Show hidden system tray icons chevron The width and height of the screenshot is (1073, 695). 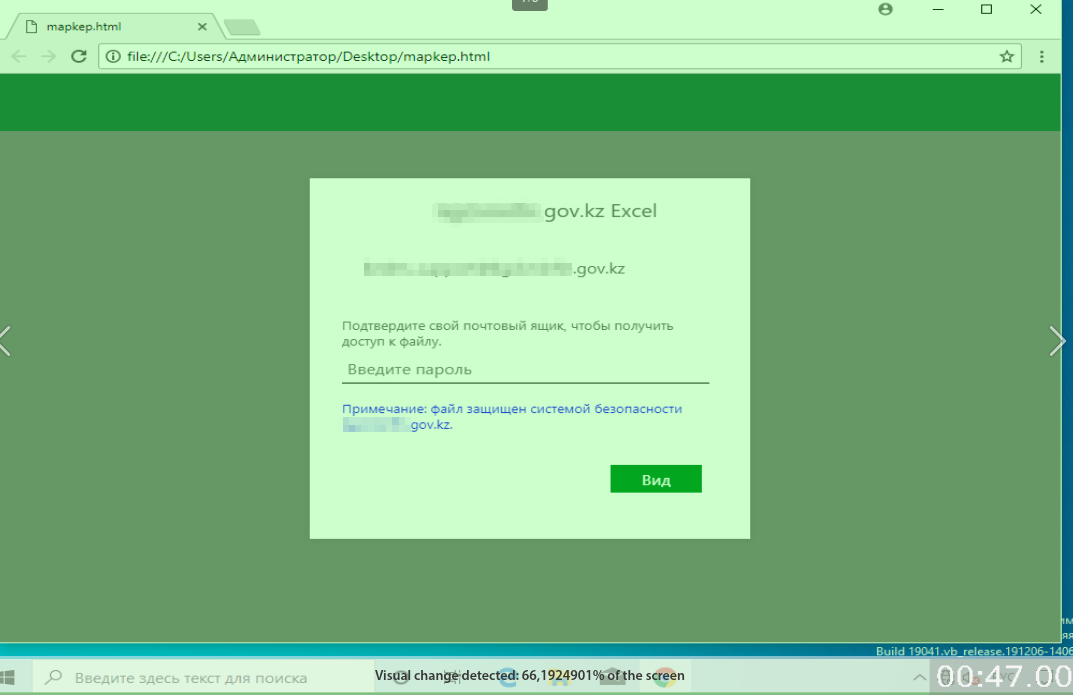[919, 677]
